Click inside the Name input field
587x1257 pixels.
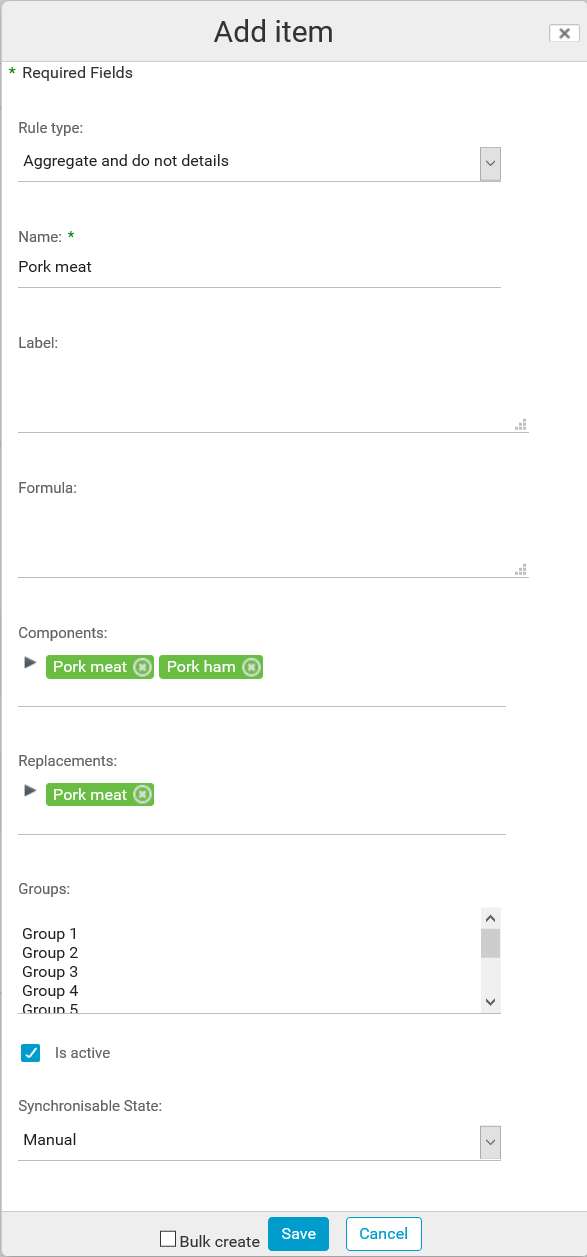(250, 267)
